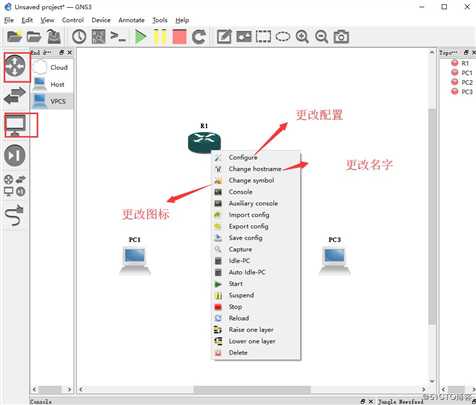Image resolution: width=476 pixels, height=405 pixels.
Task: Choose Change hostname in context menu
Action: coord(256,169)
